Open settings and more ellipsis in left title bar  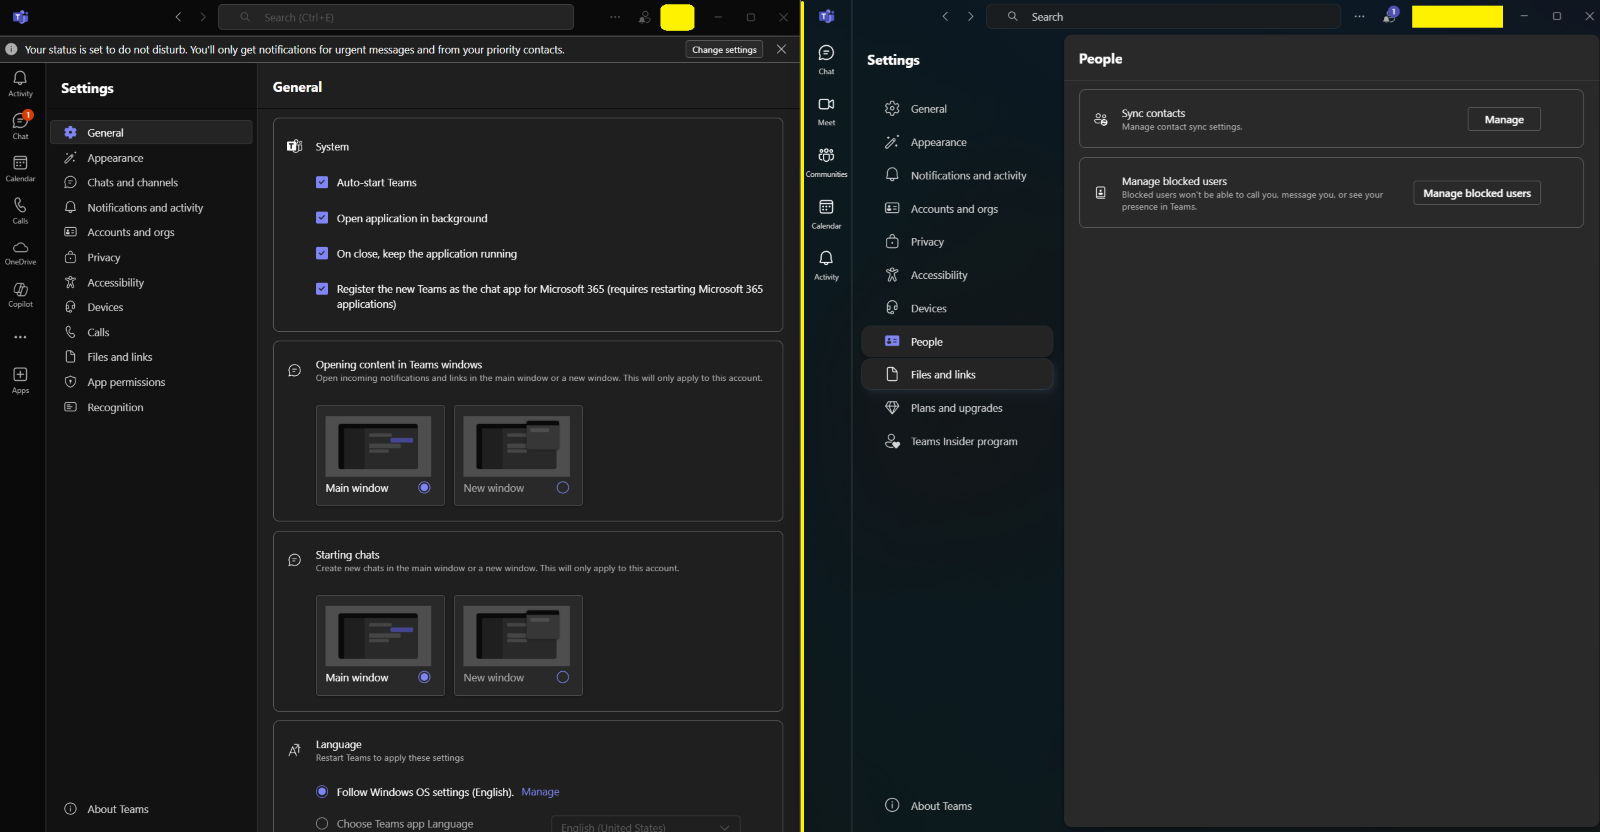[615, 17]
